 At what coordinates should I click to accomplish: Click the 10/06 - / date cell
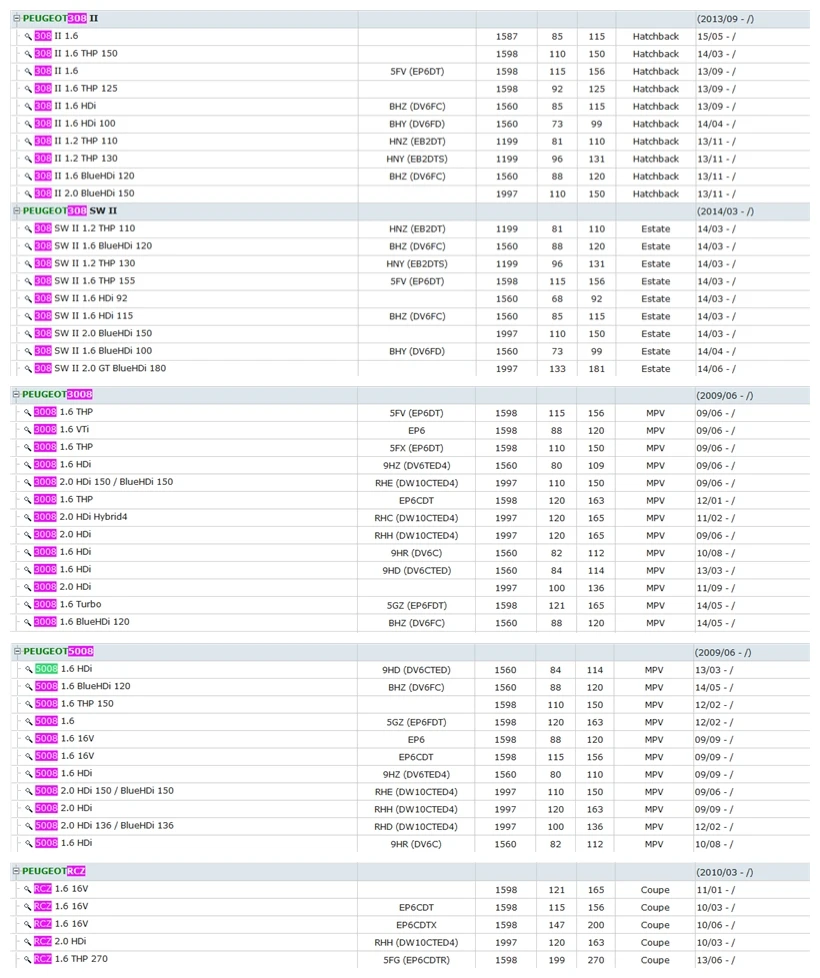click(715, 925)
